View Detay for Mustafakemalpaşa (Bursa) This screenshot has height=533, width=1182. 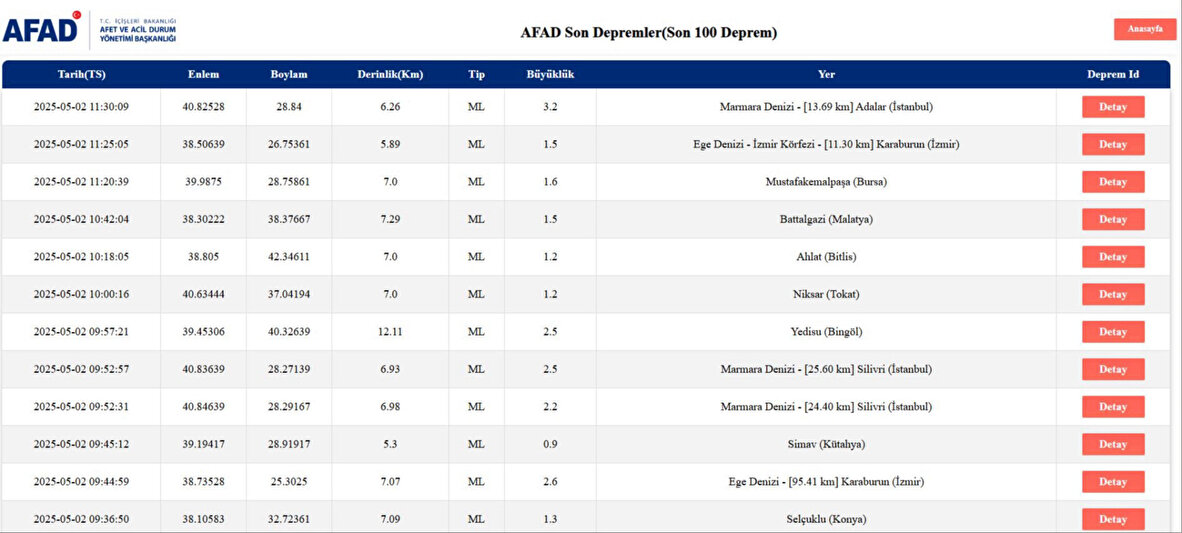pos(1113,182)
